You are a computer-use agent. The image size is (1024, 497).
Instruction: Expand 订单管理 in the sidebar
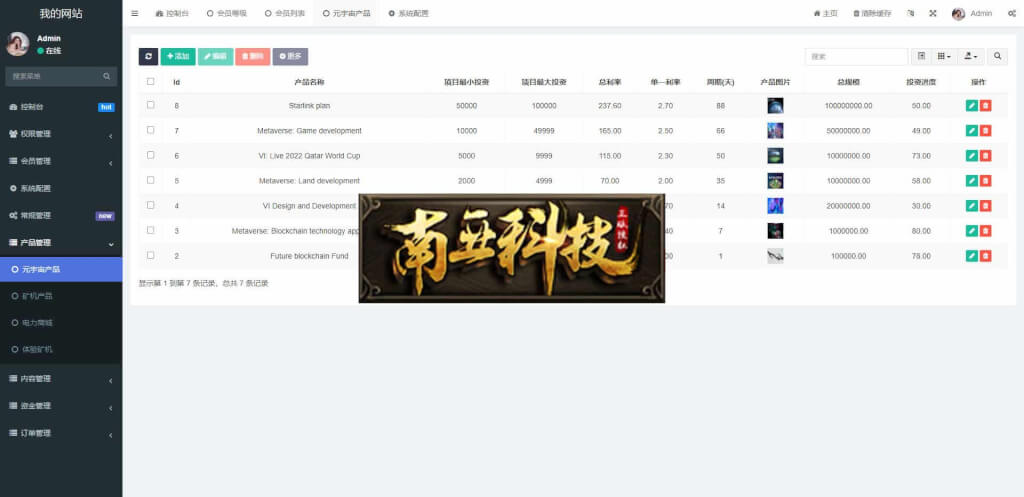61,433
